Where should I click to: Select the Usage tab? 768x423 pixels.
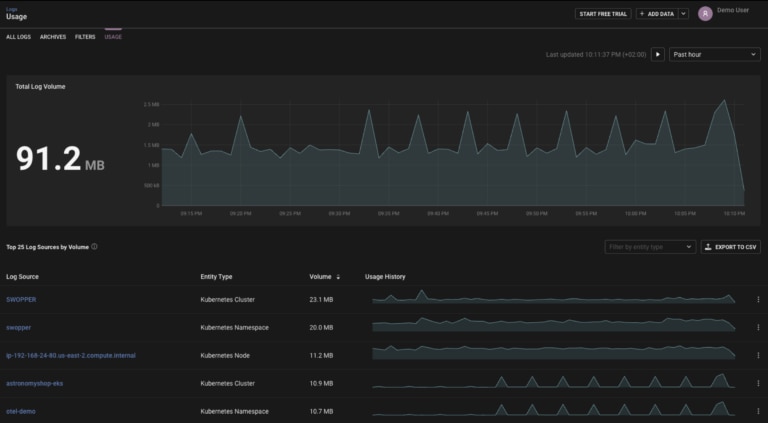113,37
